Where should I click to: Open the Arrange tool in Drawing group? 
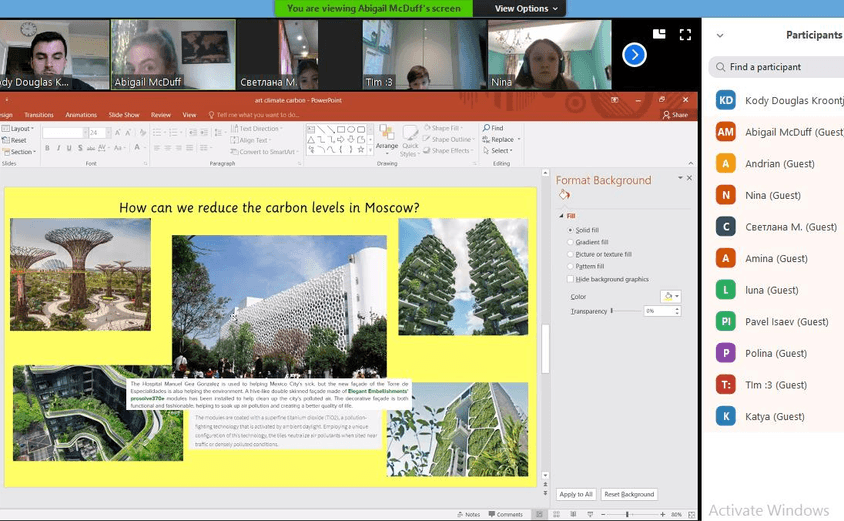[387, 140]
